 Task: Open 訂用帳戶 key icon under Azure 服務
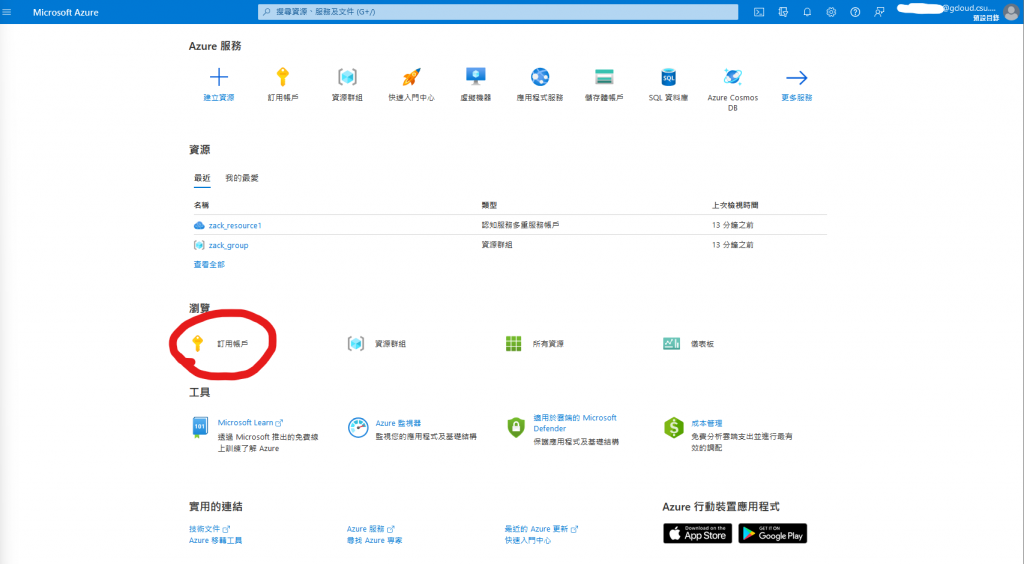(x=283, y=77)
